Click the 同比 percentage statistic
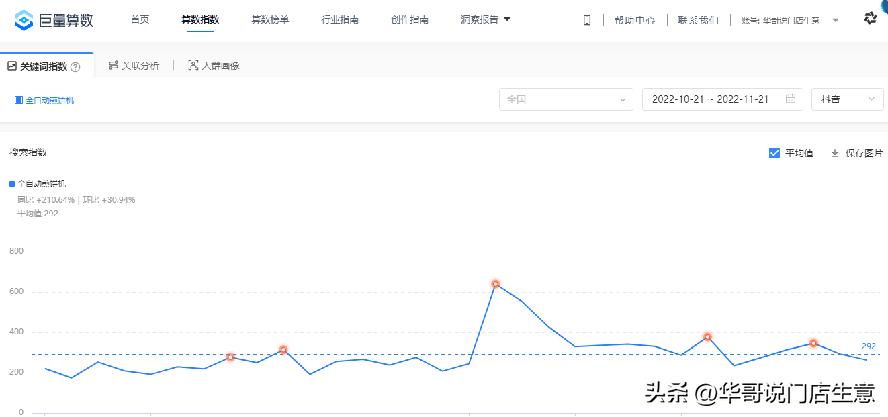The image size is (888, 417). (46, 199)
